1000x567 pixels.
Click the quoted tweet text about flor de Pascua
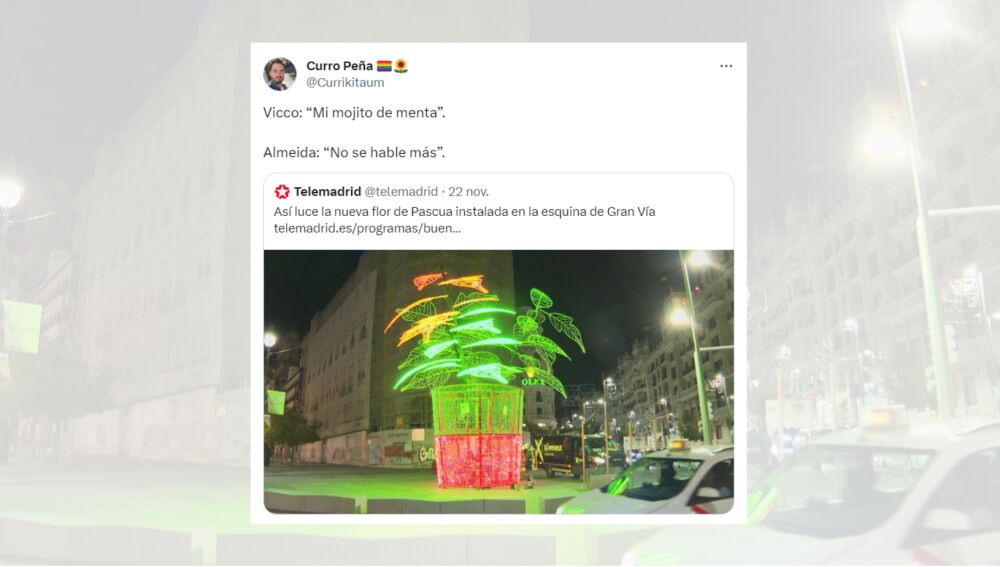tap(464, 212)
